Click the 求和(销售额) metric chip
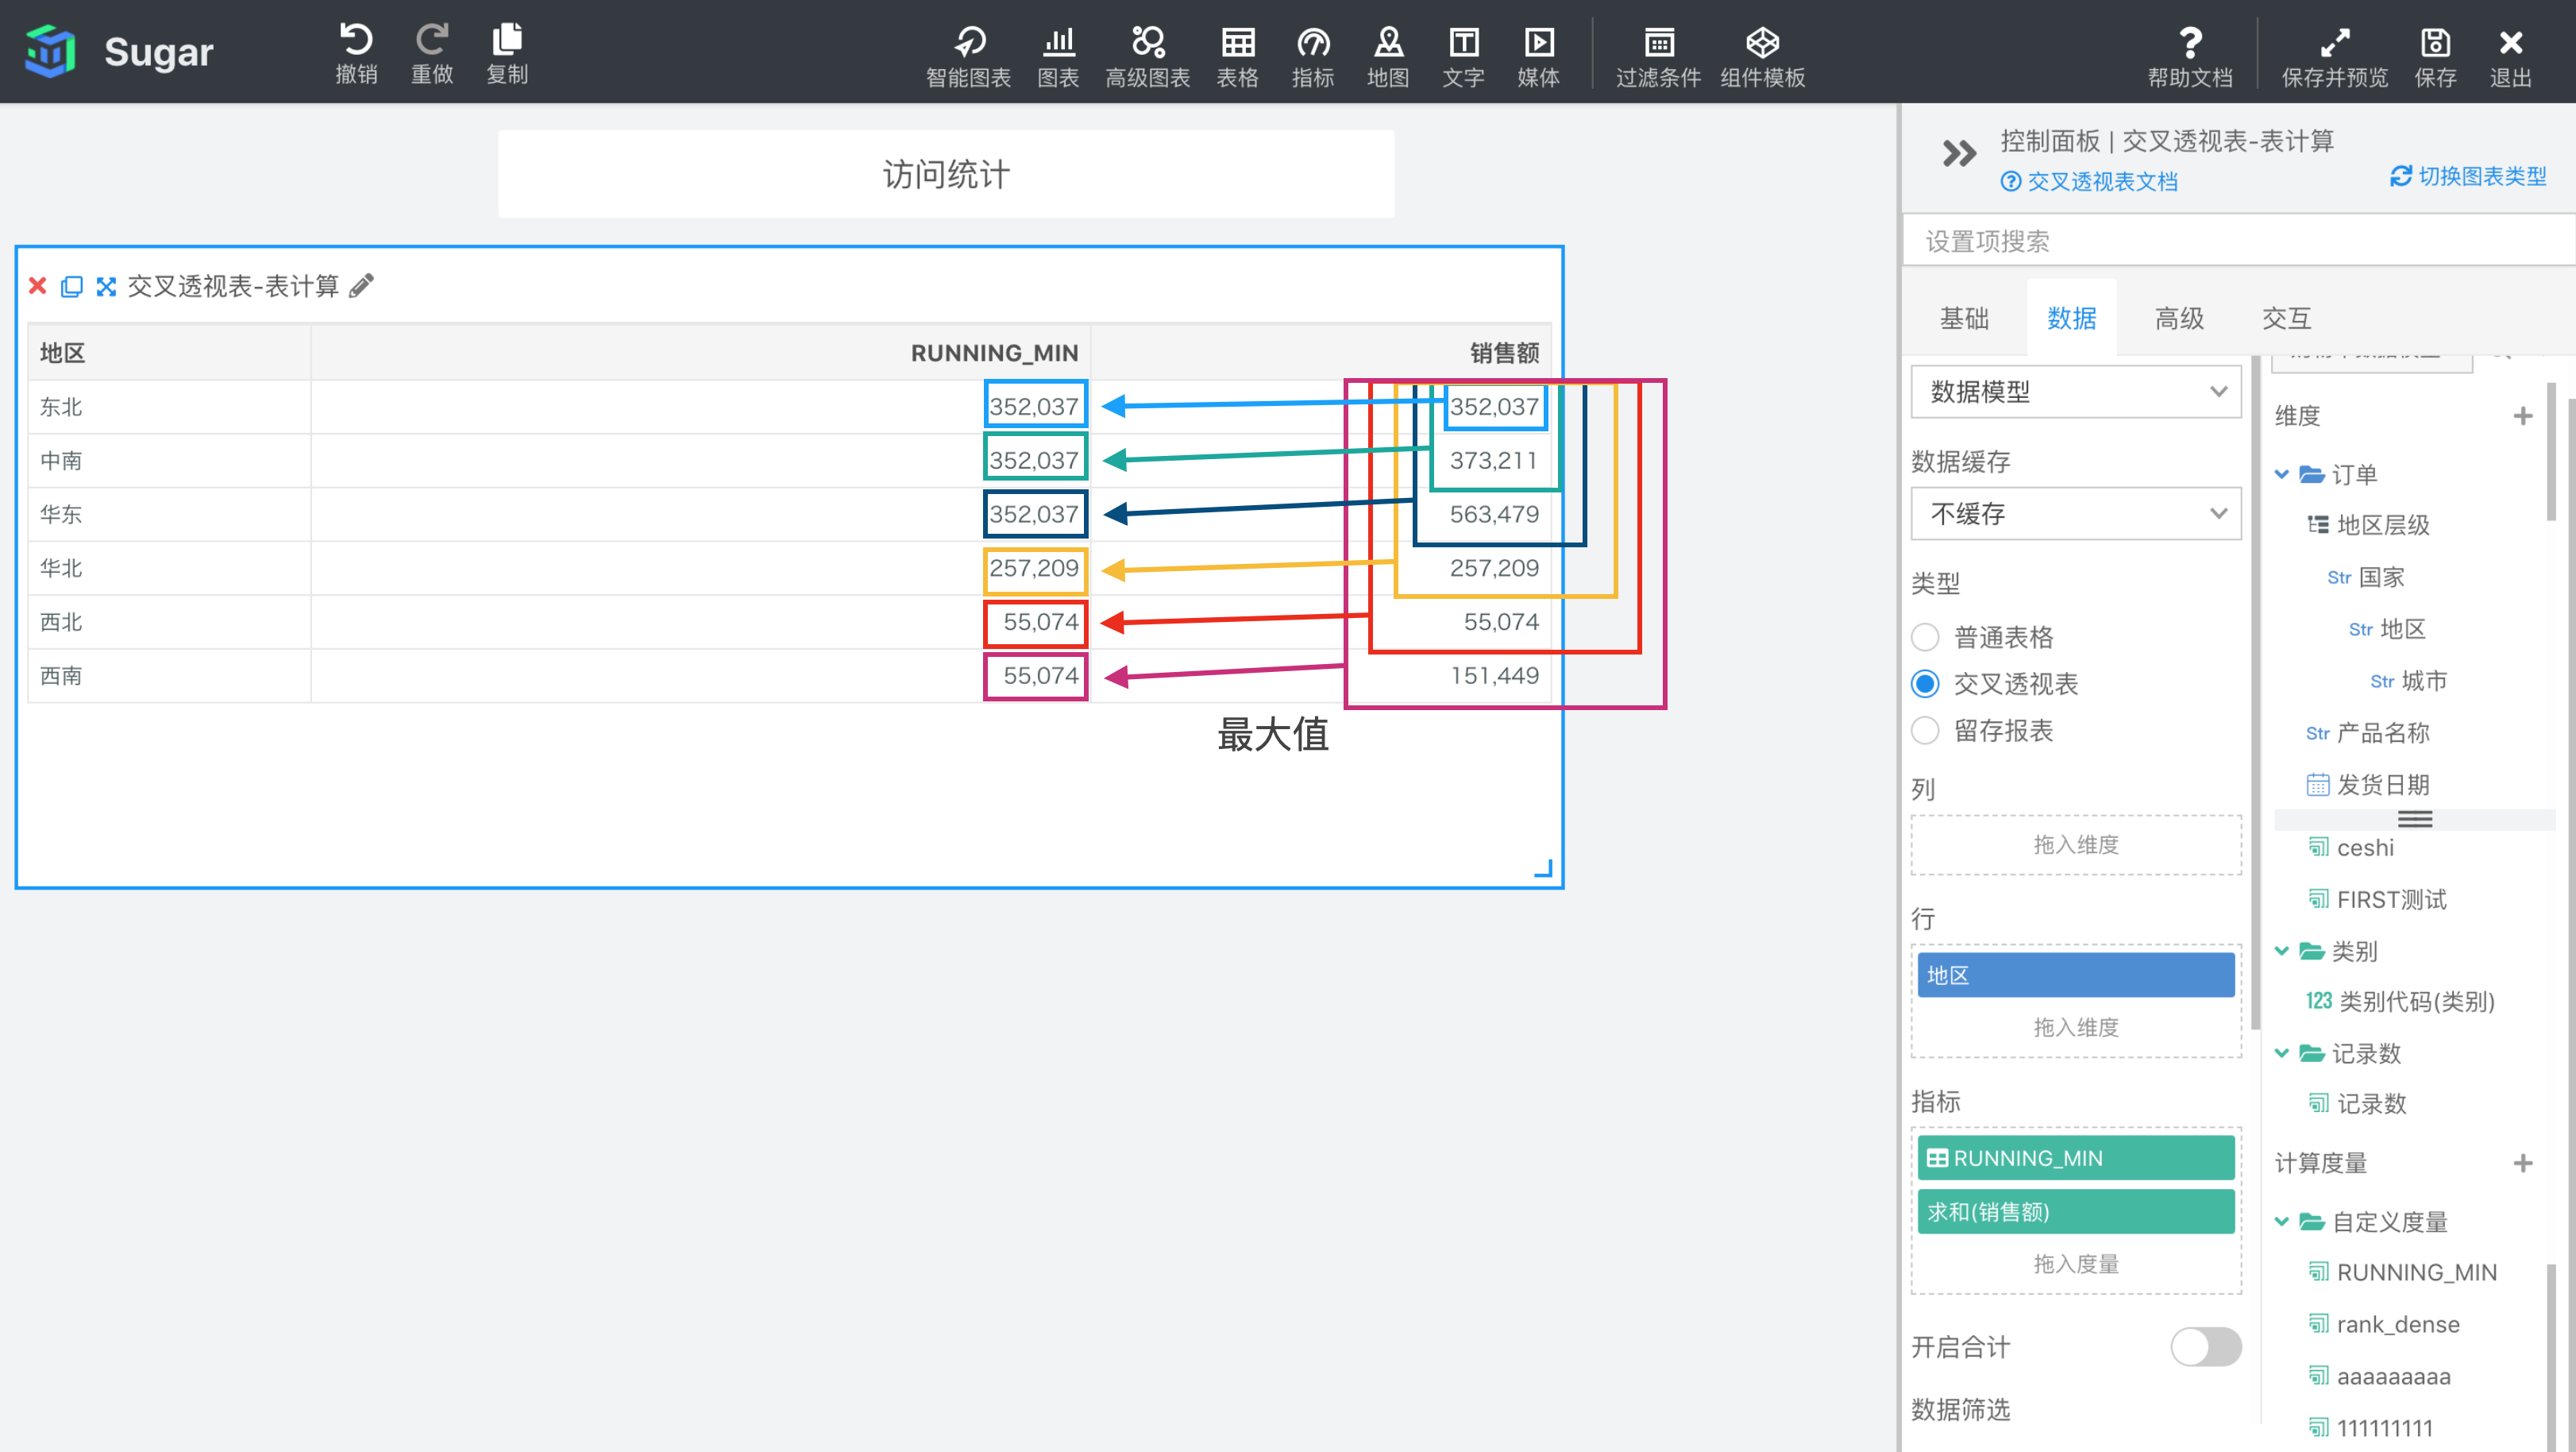This screenshot has height=1452, width=2576. tap(2076, 1212)
